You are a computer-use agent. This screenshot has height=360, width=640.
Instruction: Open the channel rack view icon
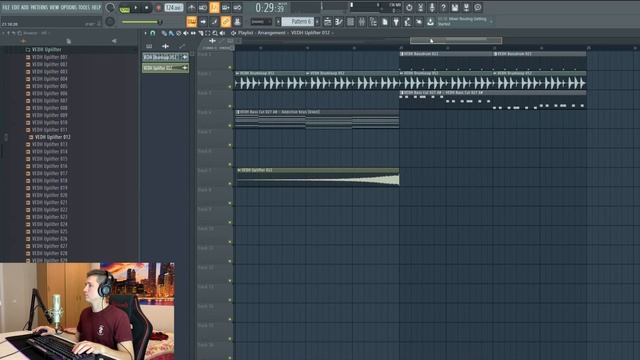tap(350, 22)
